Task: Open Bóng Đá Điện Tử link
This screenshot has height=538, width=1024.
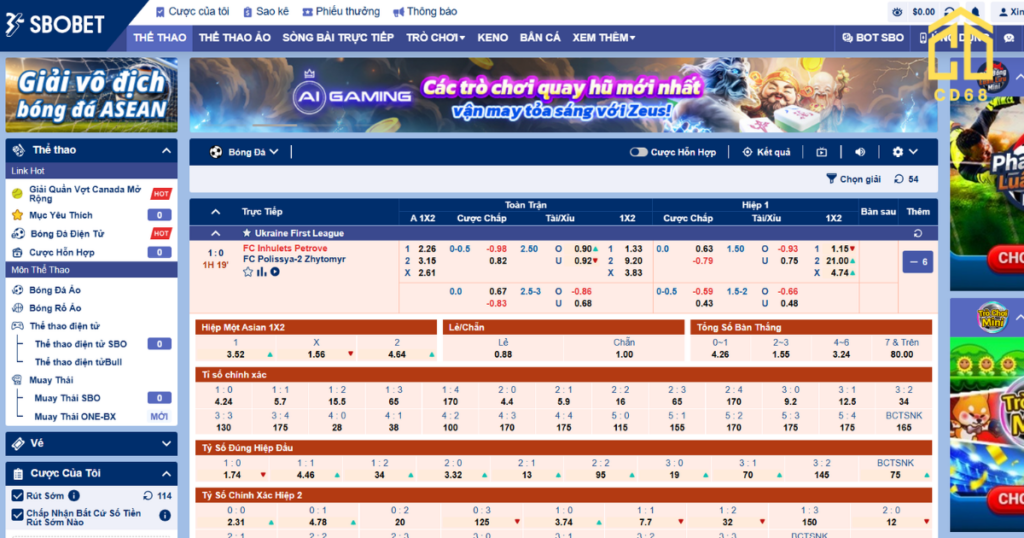Action: point(67,234)
